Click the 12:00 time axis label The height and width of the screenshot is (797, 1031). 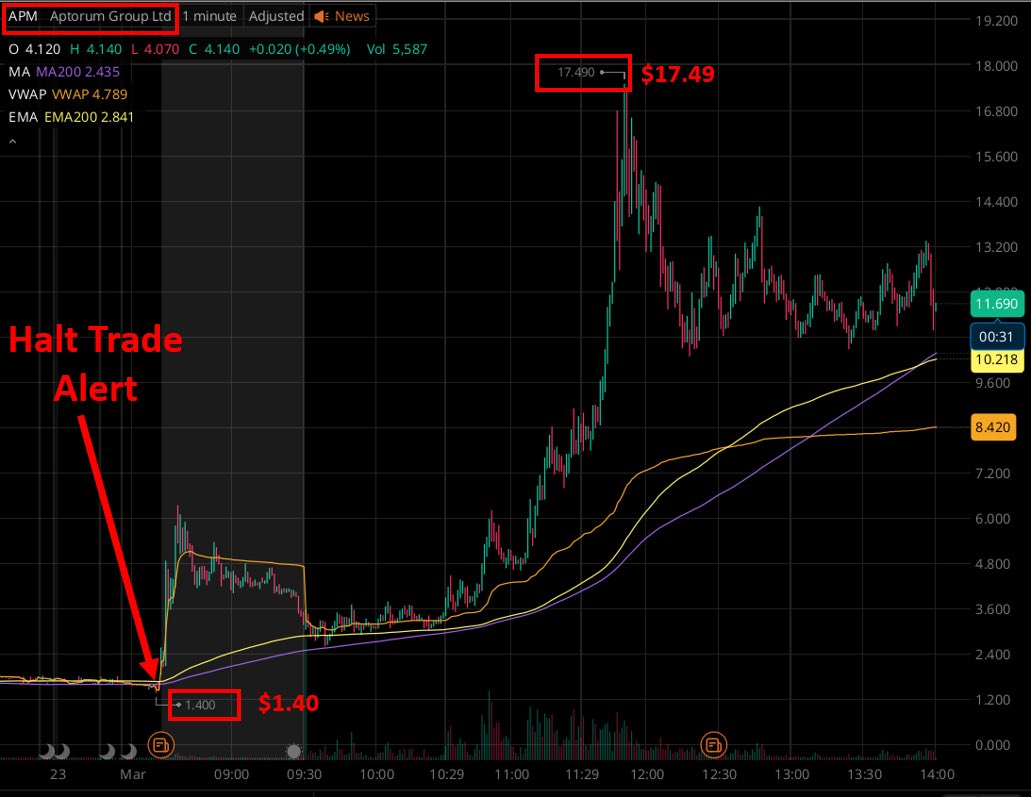coord(647,774)
